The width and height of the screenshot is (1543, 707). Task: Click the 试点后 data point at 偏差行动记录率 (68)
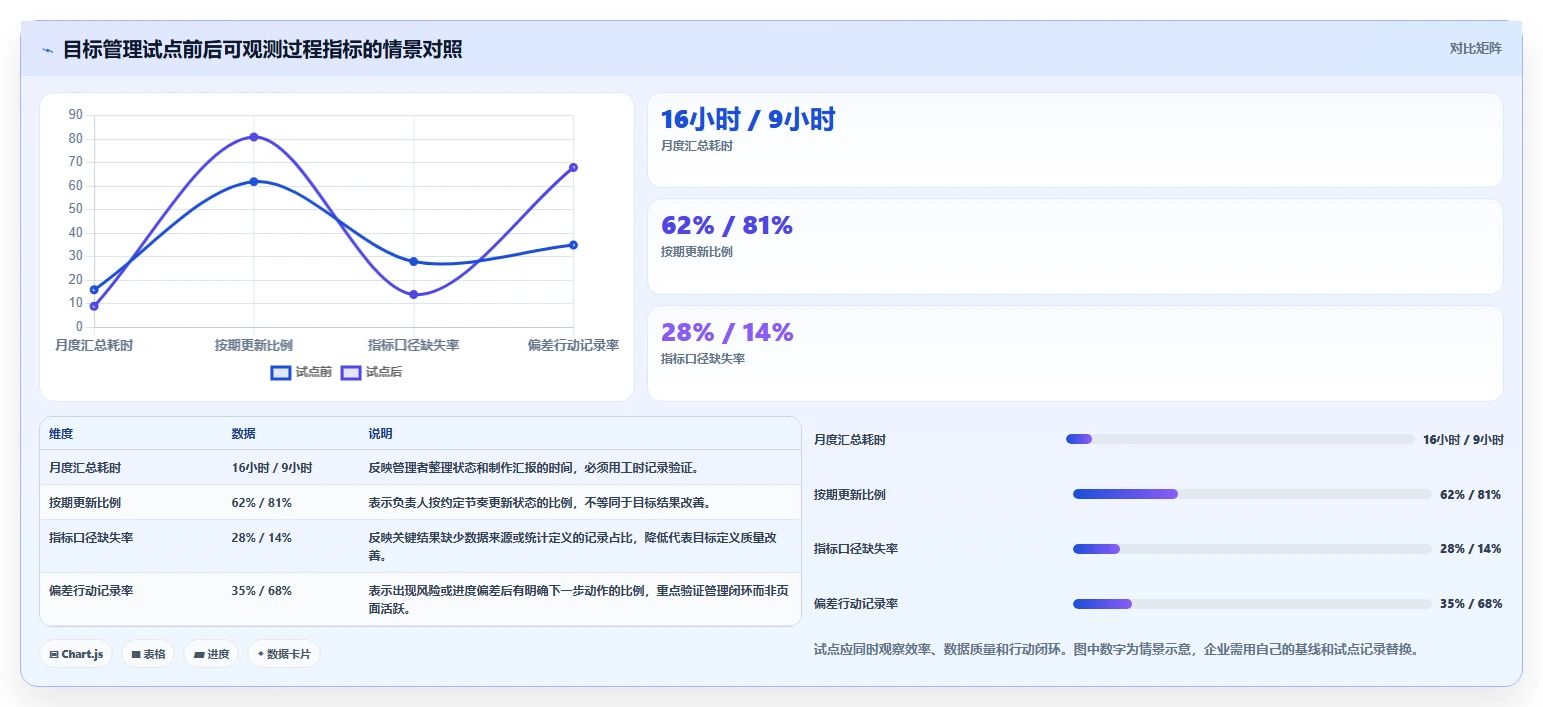tap(573, 167)
